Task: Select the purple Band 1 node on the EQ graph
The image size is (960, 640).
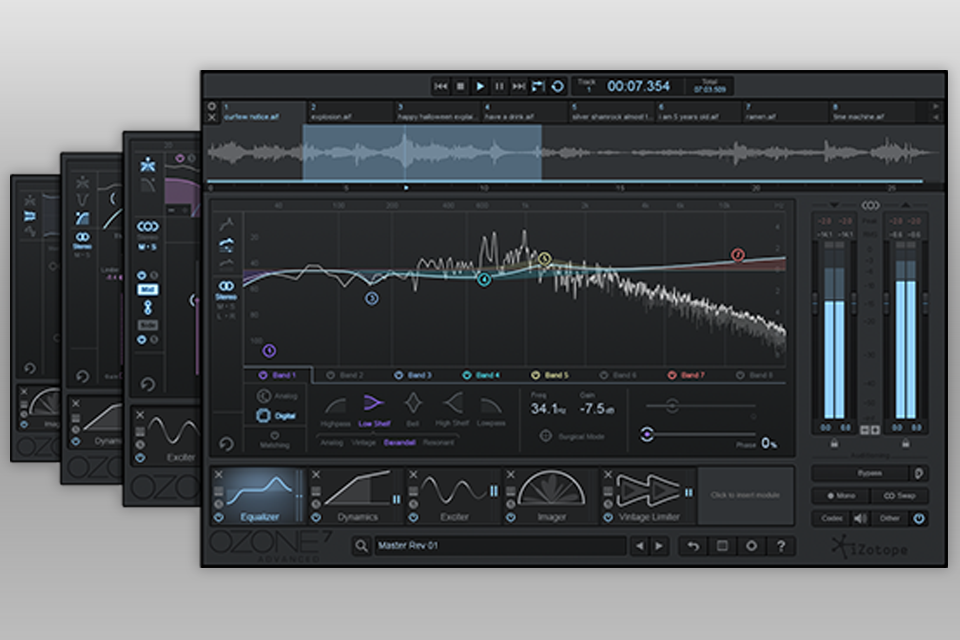Action: [x=269, y=351]
